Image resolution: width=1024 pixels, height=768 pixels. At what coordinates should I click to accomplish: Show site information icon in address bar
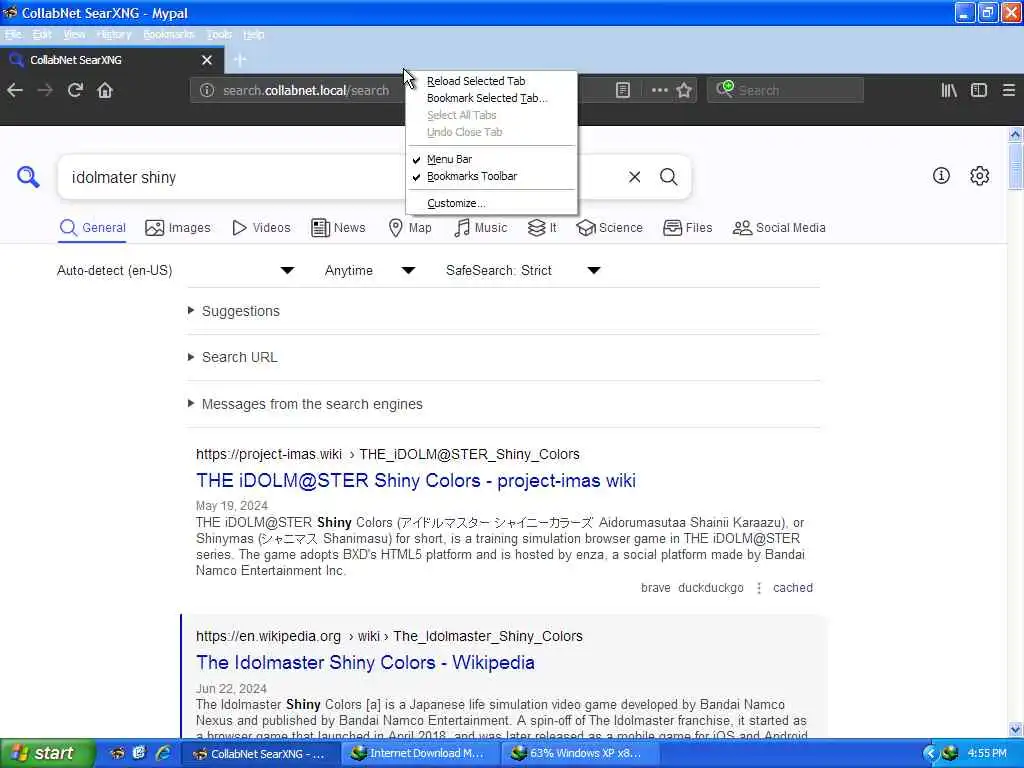tap(207, 90)
